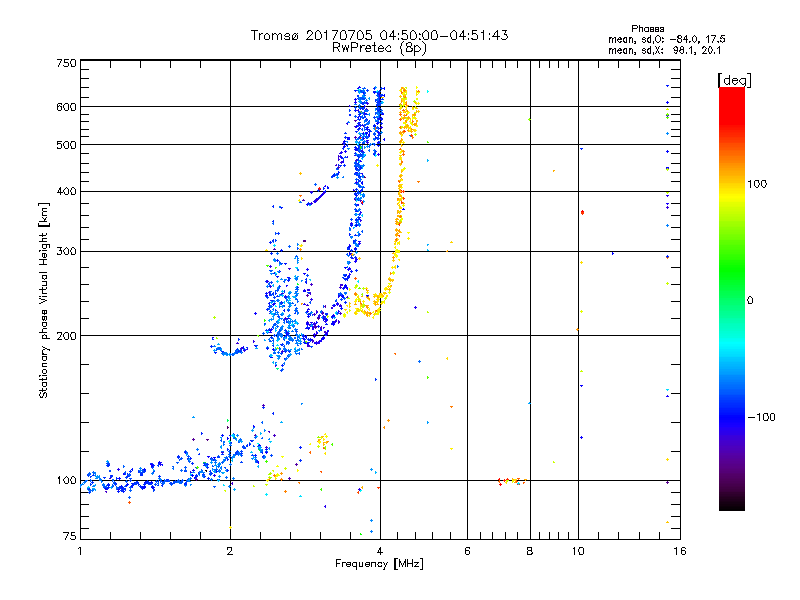Click the yellow 100 region of colorbar
Image resolution: width=800 pixels, height=600 pixels.
click(732, 191)
